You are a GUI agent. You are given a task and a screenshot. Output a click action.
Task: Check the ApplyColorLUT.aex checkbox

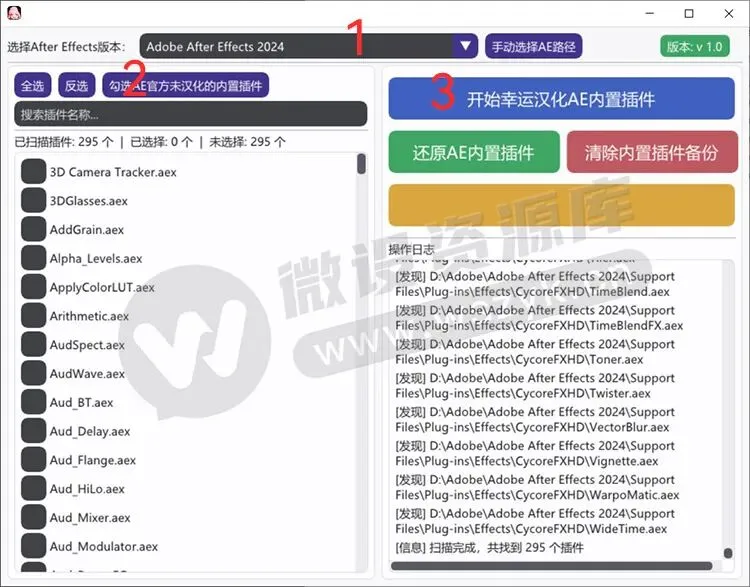coord(33,287)
